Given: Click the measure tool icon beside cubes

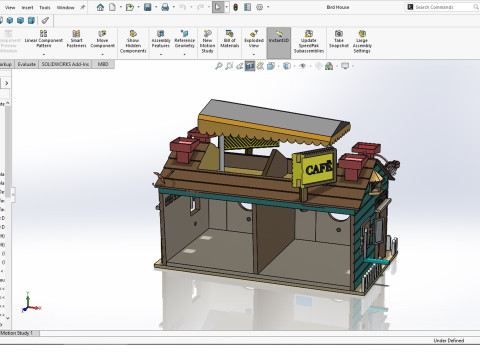Looking at the screenshot, I should [x=45, y=21].
